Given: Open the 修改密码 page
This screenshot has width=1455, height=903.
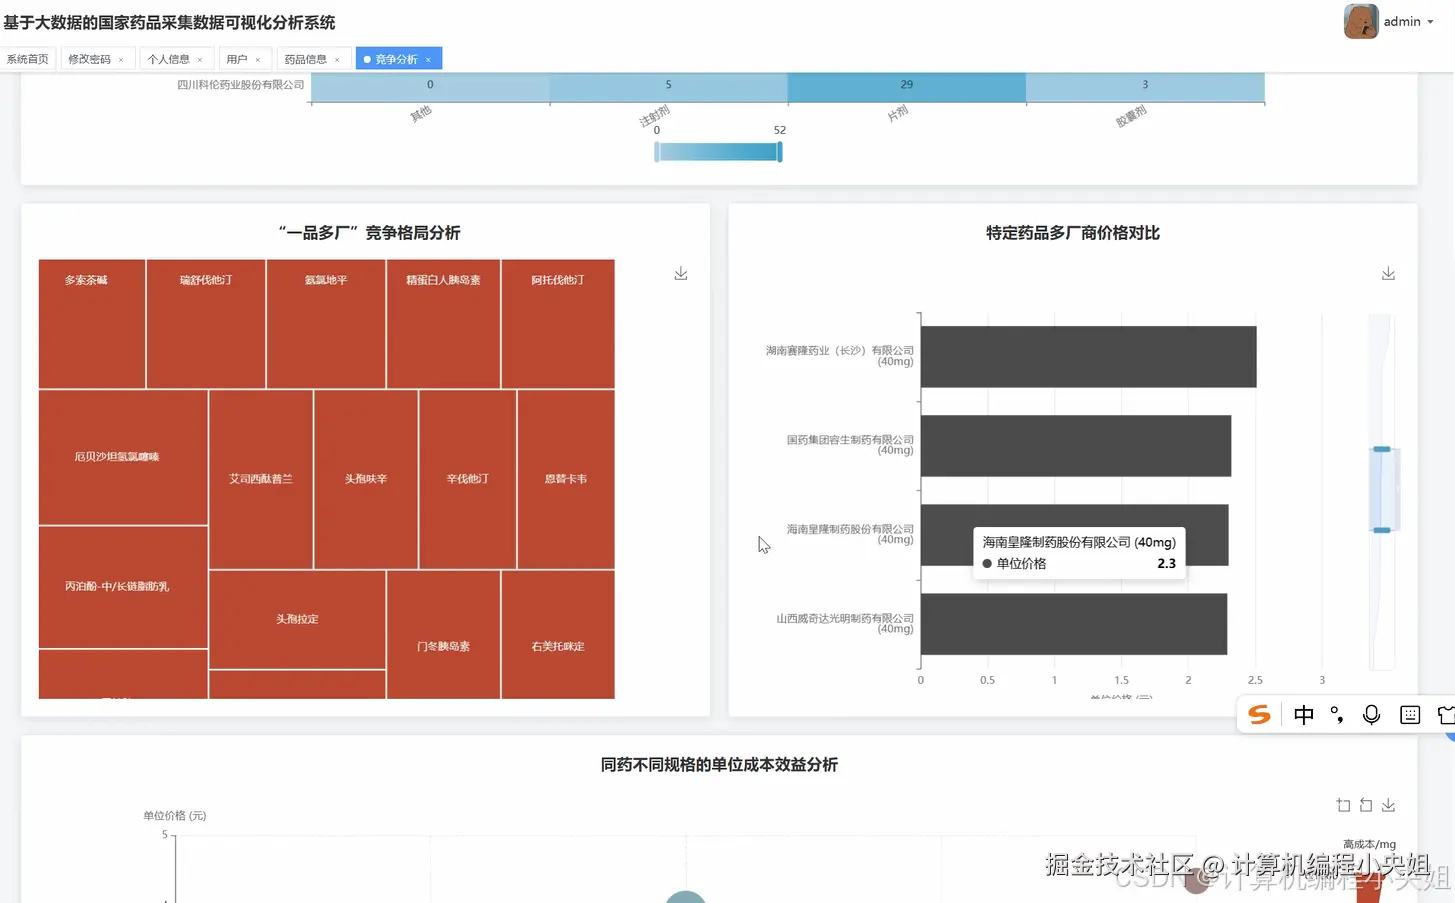Looking at the screenshot, I should (x=91, y=58).
